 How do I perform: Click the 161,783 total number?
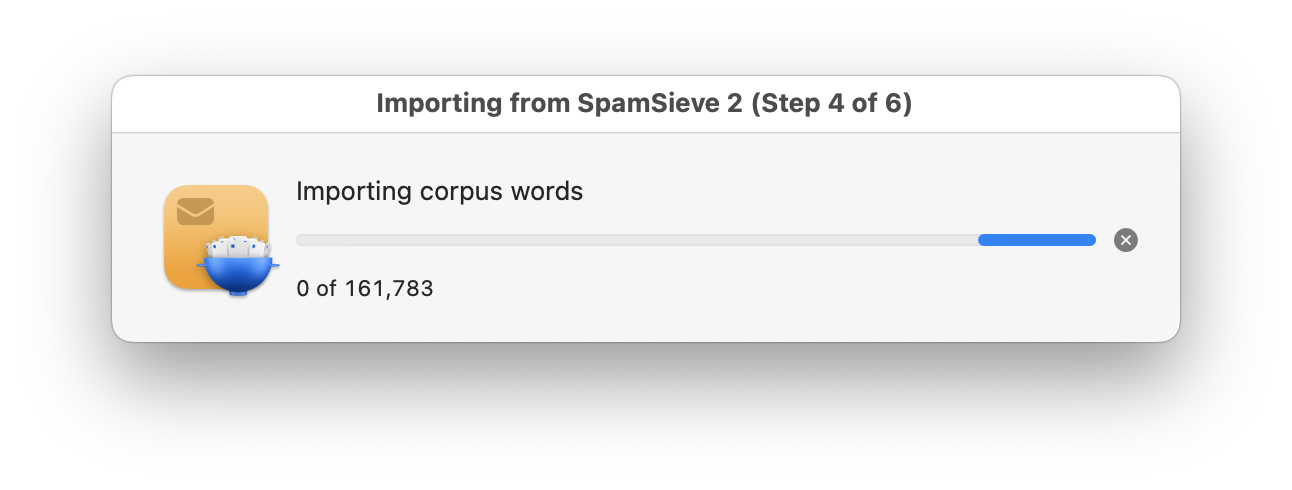pos(389,289)
